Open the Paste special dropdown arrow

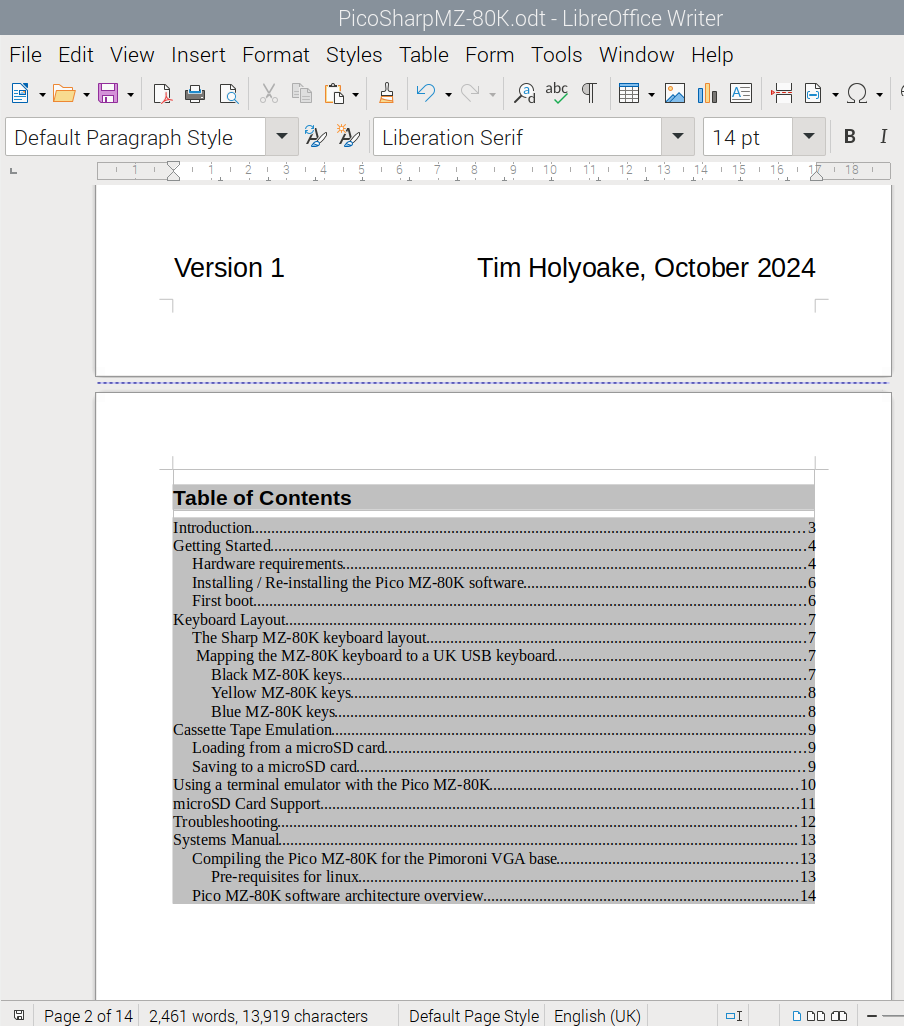[x=356, y=95]
